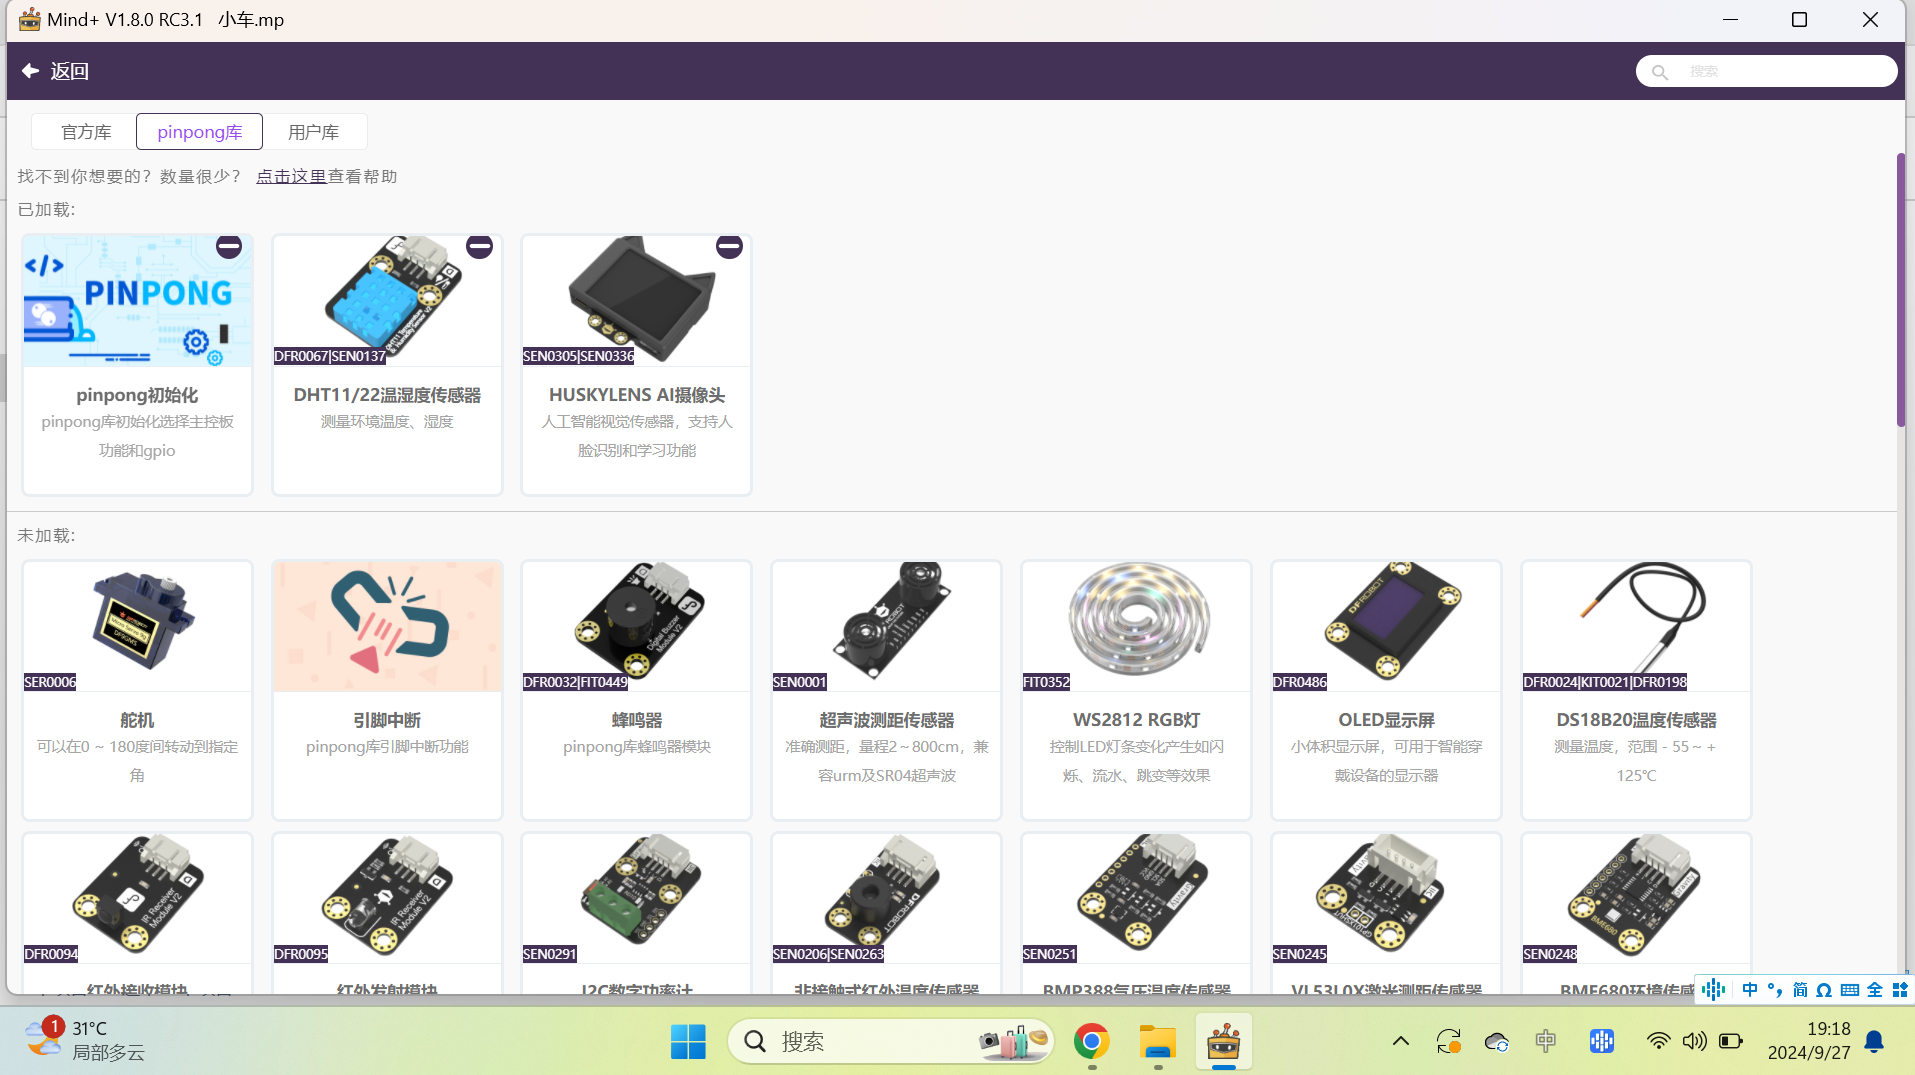Toggle IME 简 simplified character button
Screen dimensions: 1915x1075
click(x=1800, y=989)
